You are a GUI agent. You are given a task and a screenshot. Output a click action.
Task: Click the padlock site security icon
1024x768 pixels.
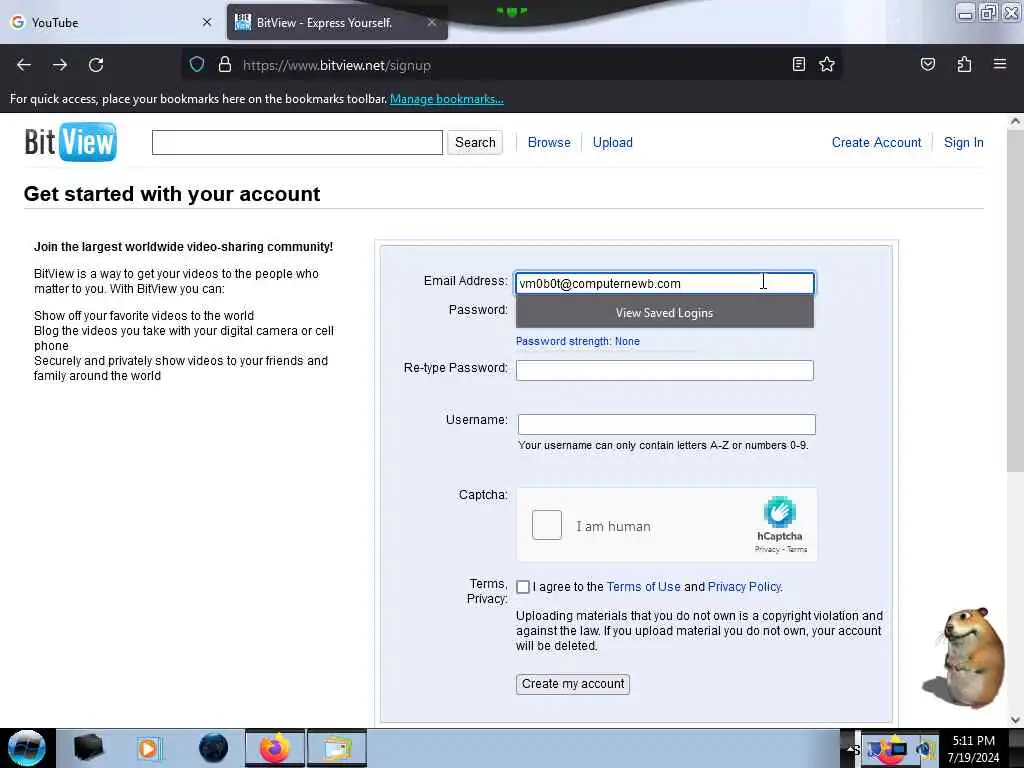225,65
